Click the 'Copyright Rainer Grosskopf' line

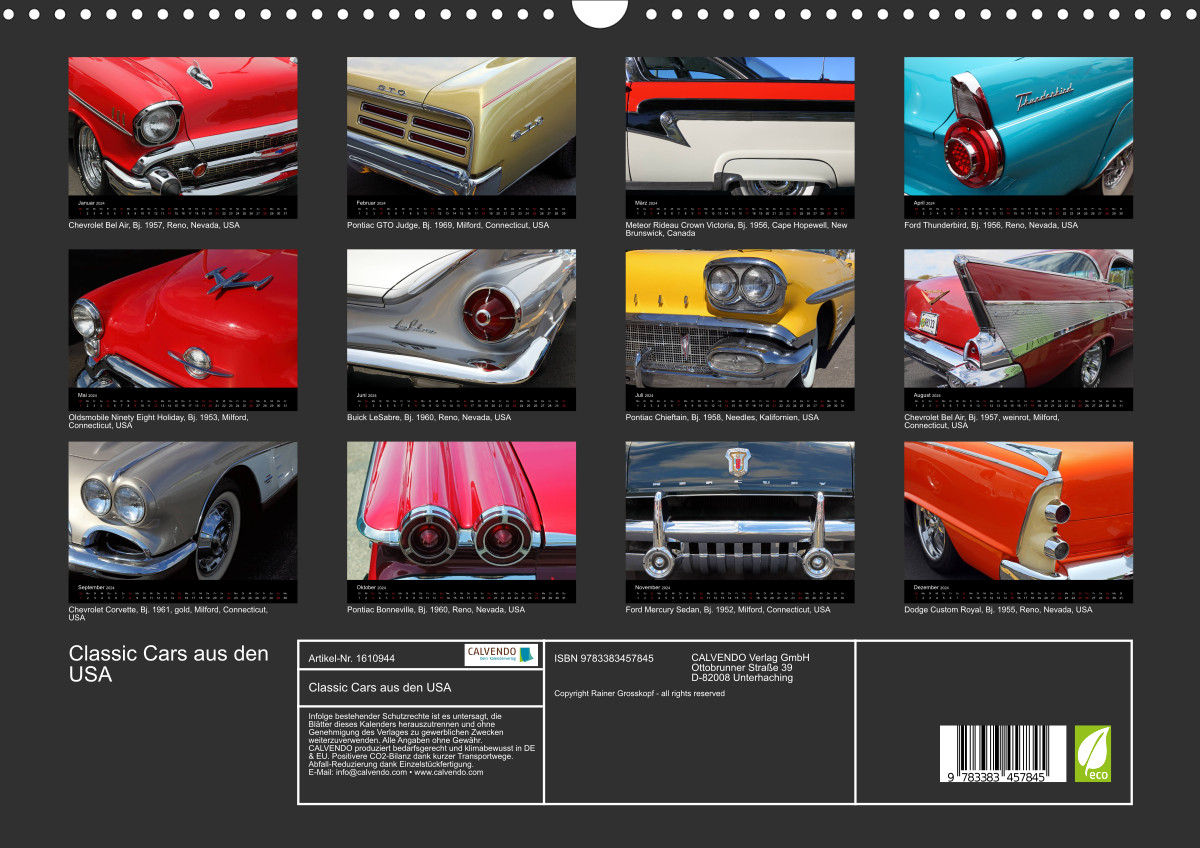[x=639, y=693]
